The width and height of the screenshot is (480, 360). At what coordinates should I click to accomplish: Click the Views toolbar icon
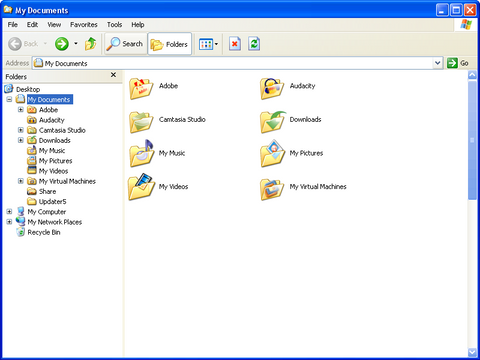tap(206, 44)
